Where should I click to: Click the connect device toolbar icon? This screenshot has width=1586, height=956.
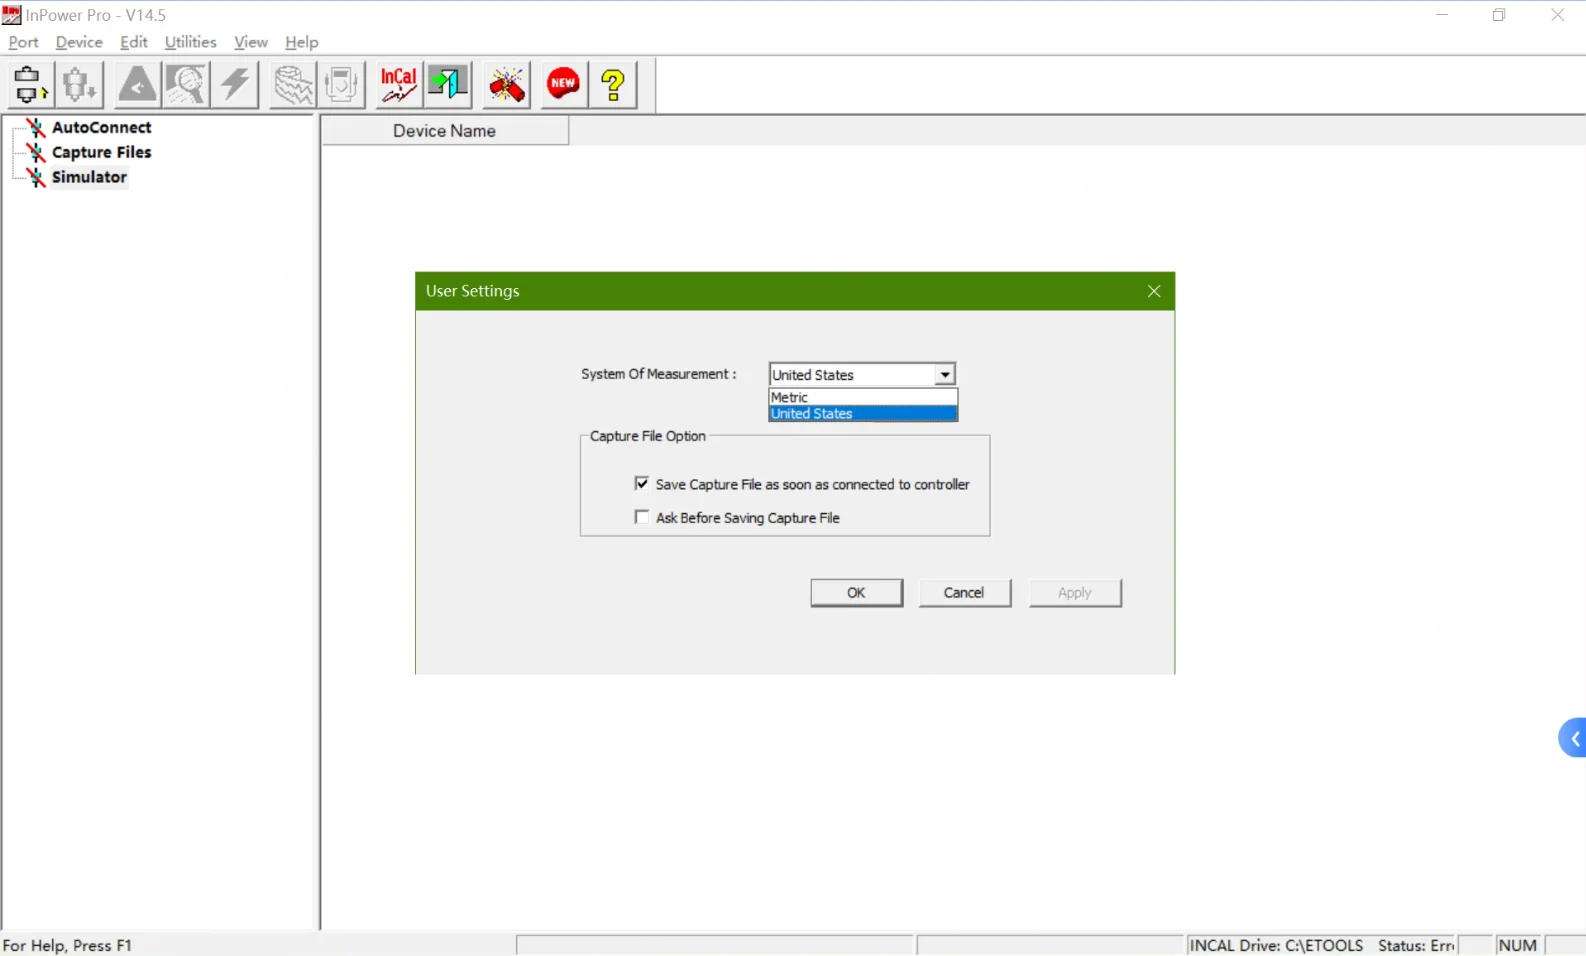pyautogui.click(x=29, y=85)
